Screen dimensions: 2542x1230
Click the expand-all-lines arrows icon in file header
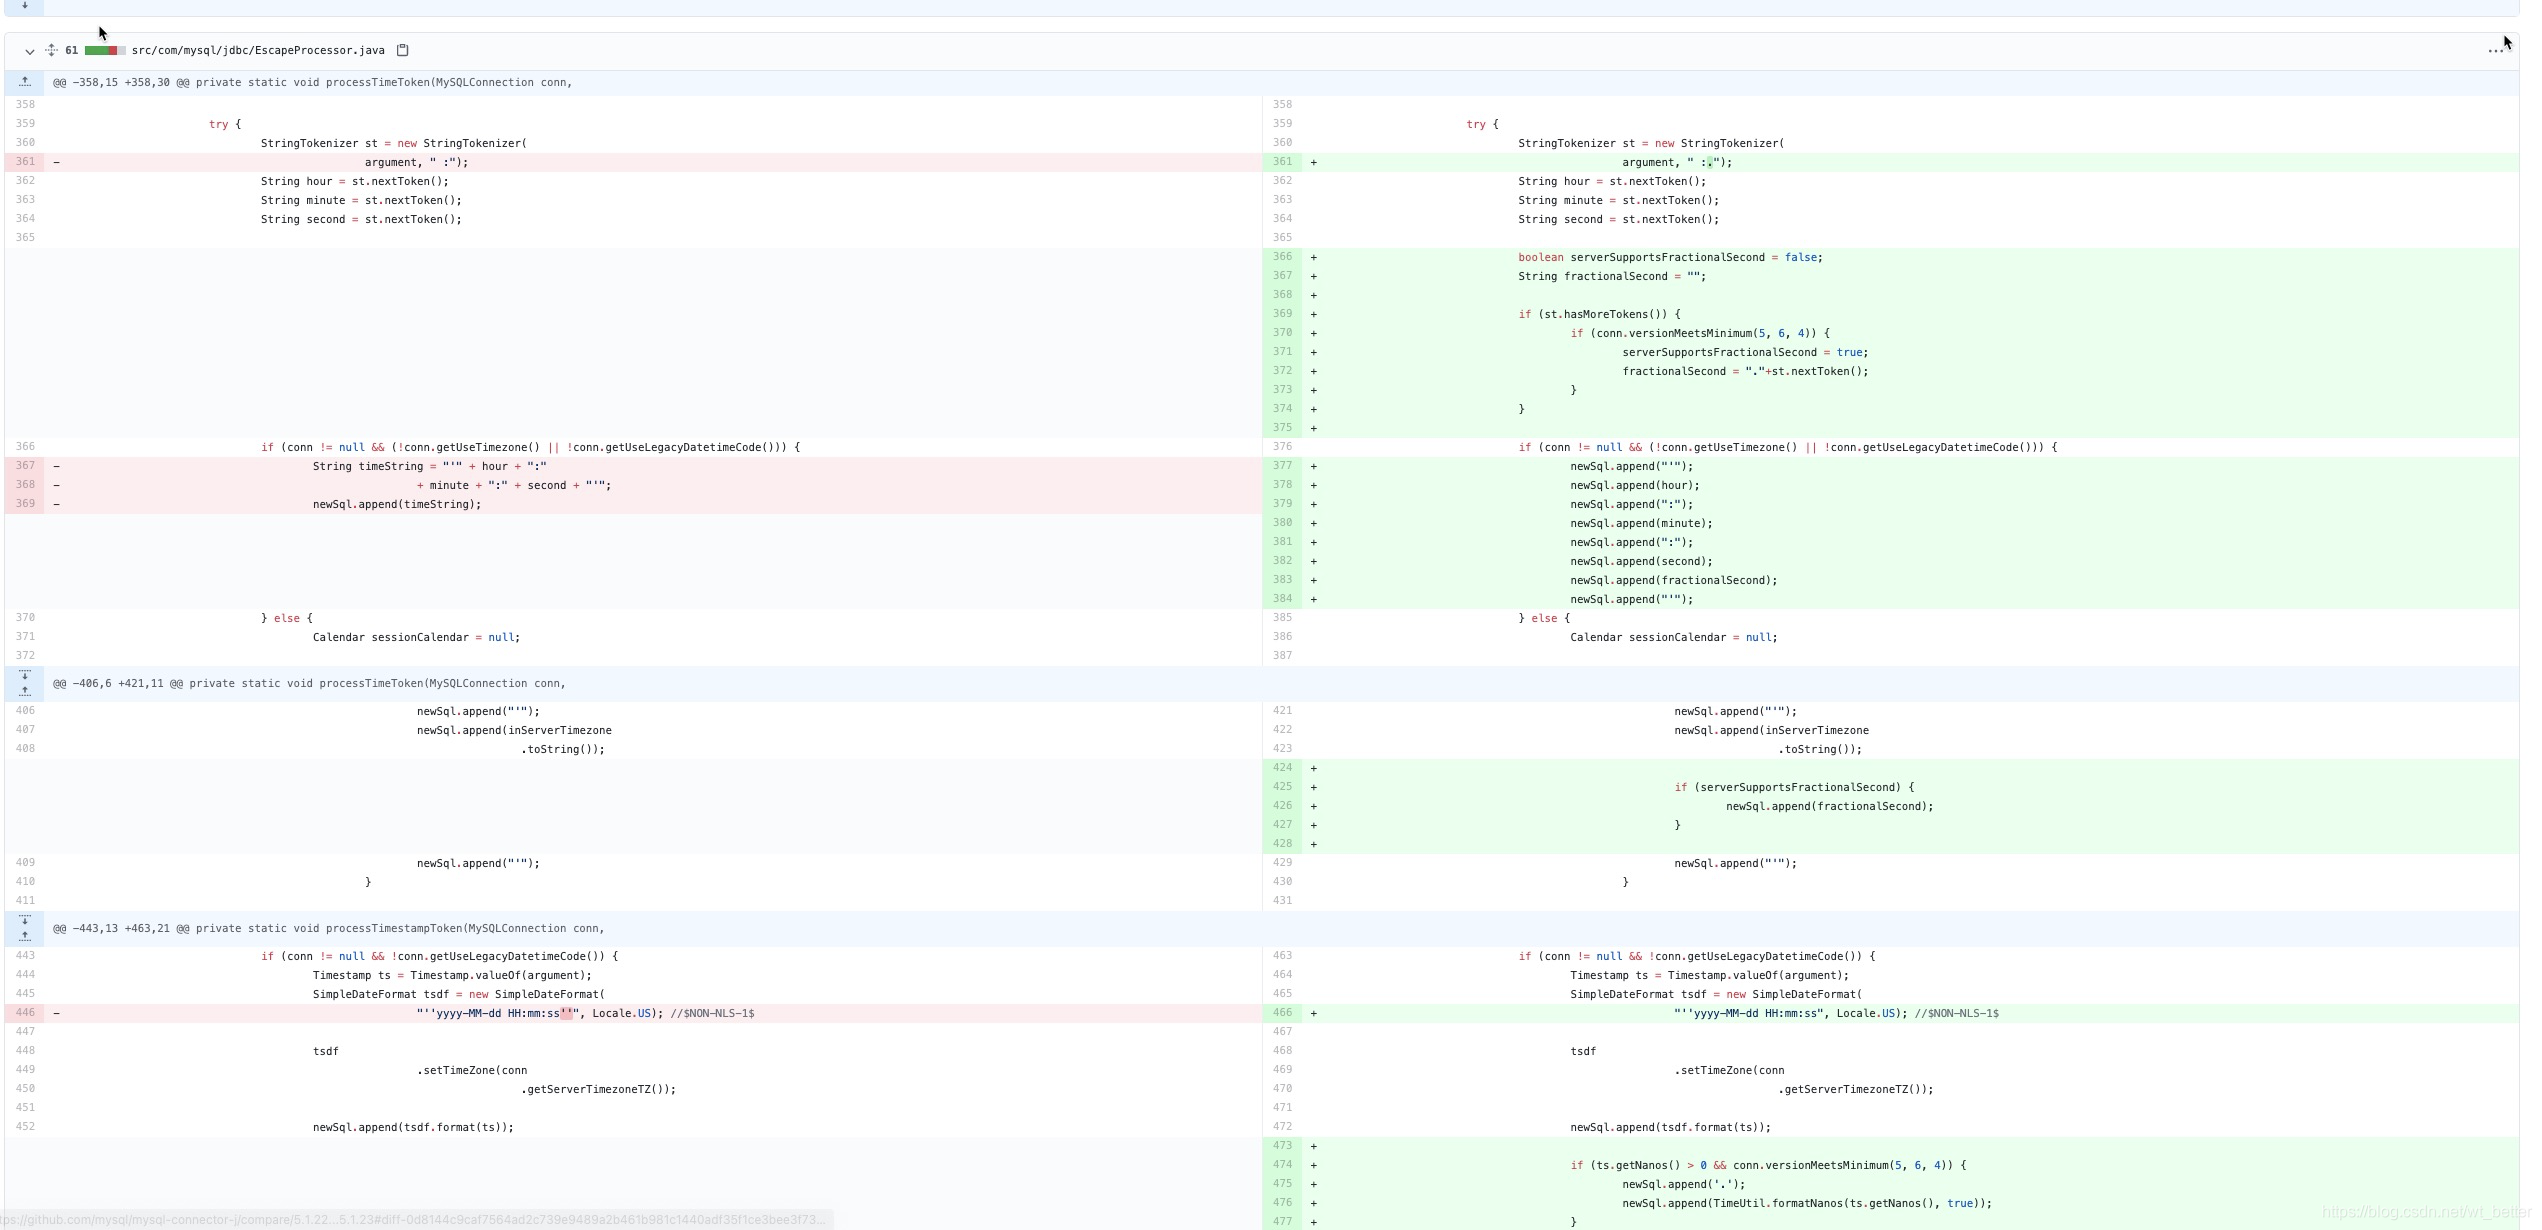[x=51, y=50]
